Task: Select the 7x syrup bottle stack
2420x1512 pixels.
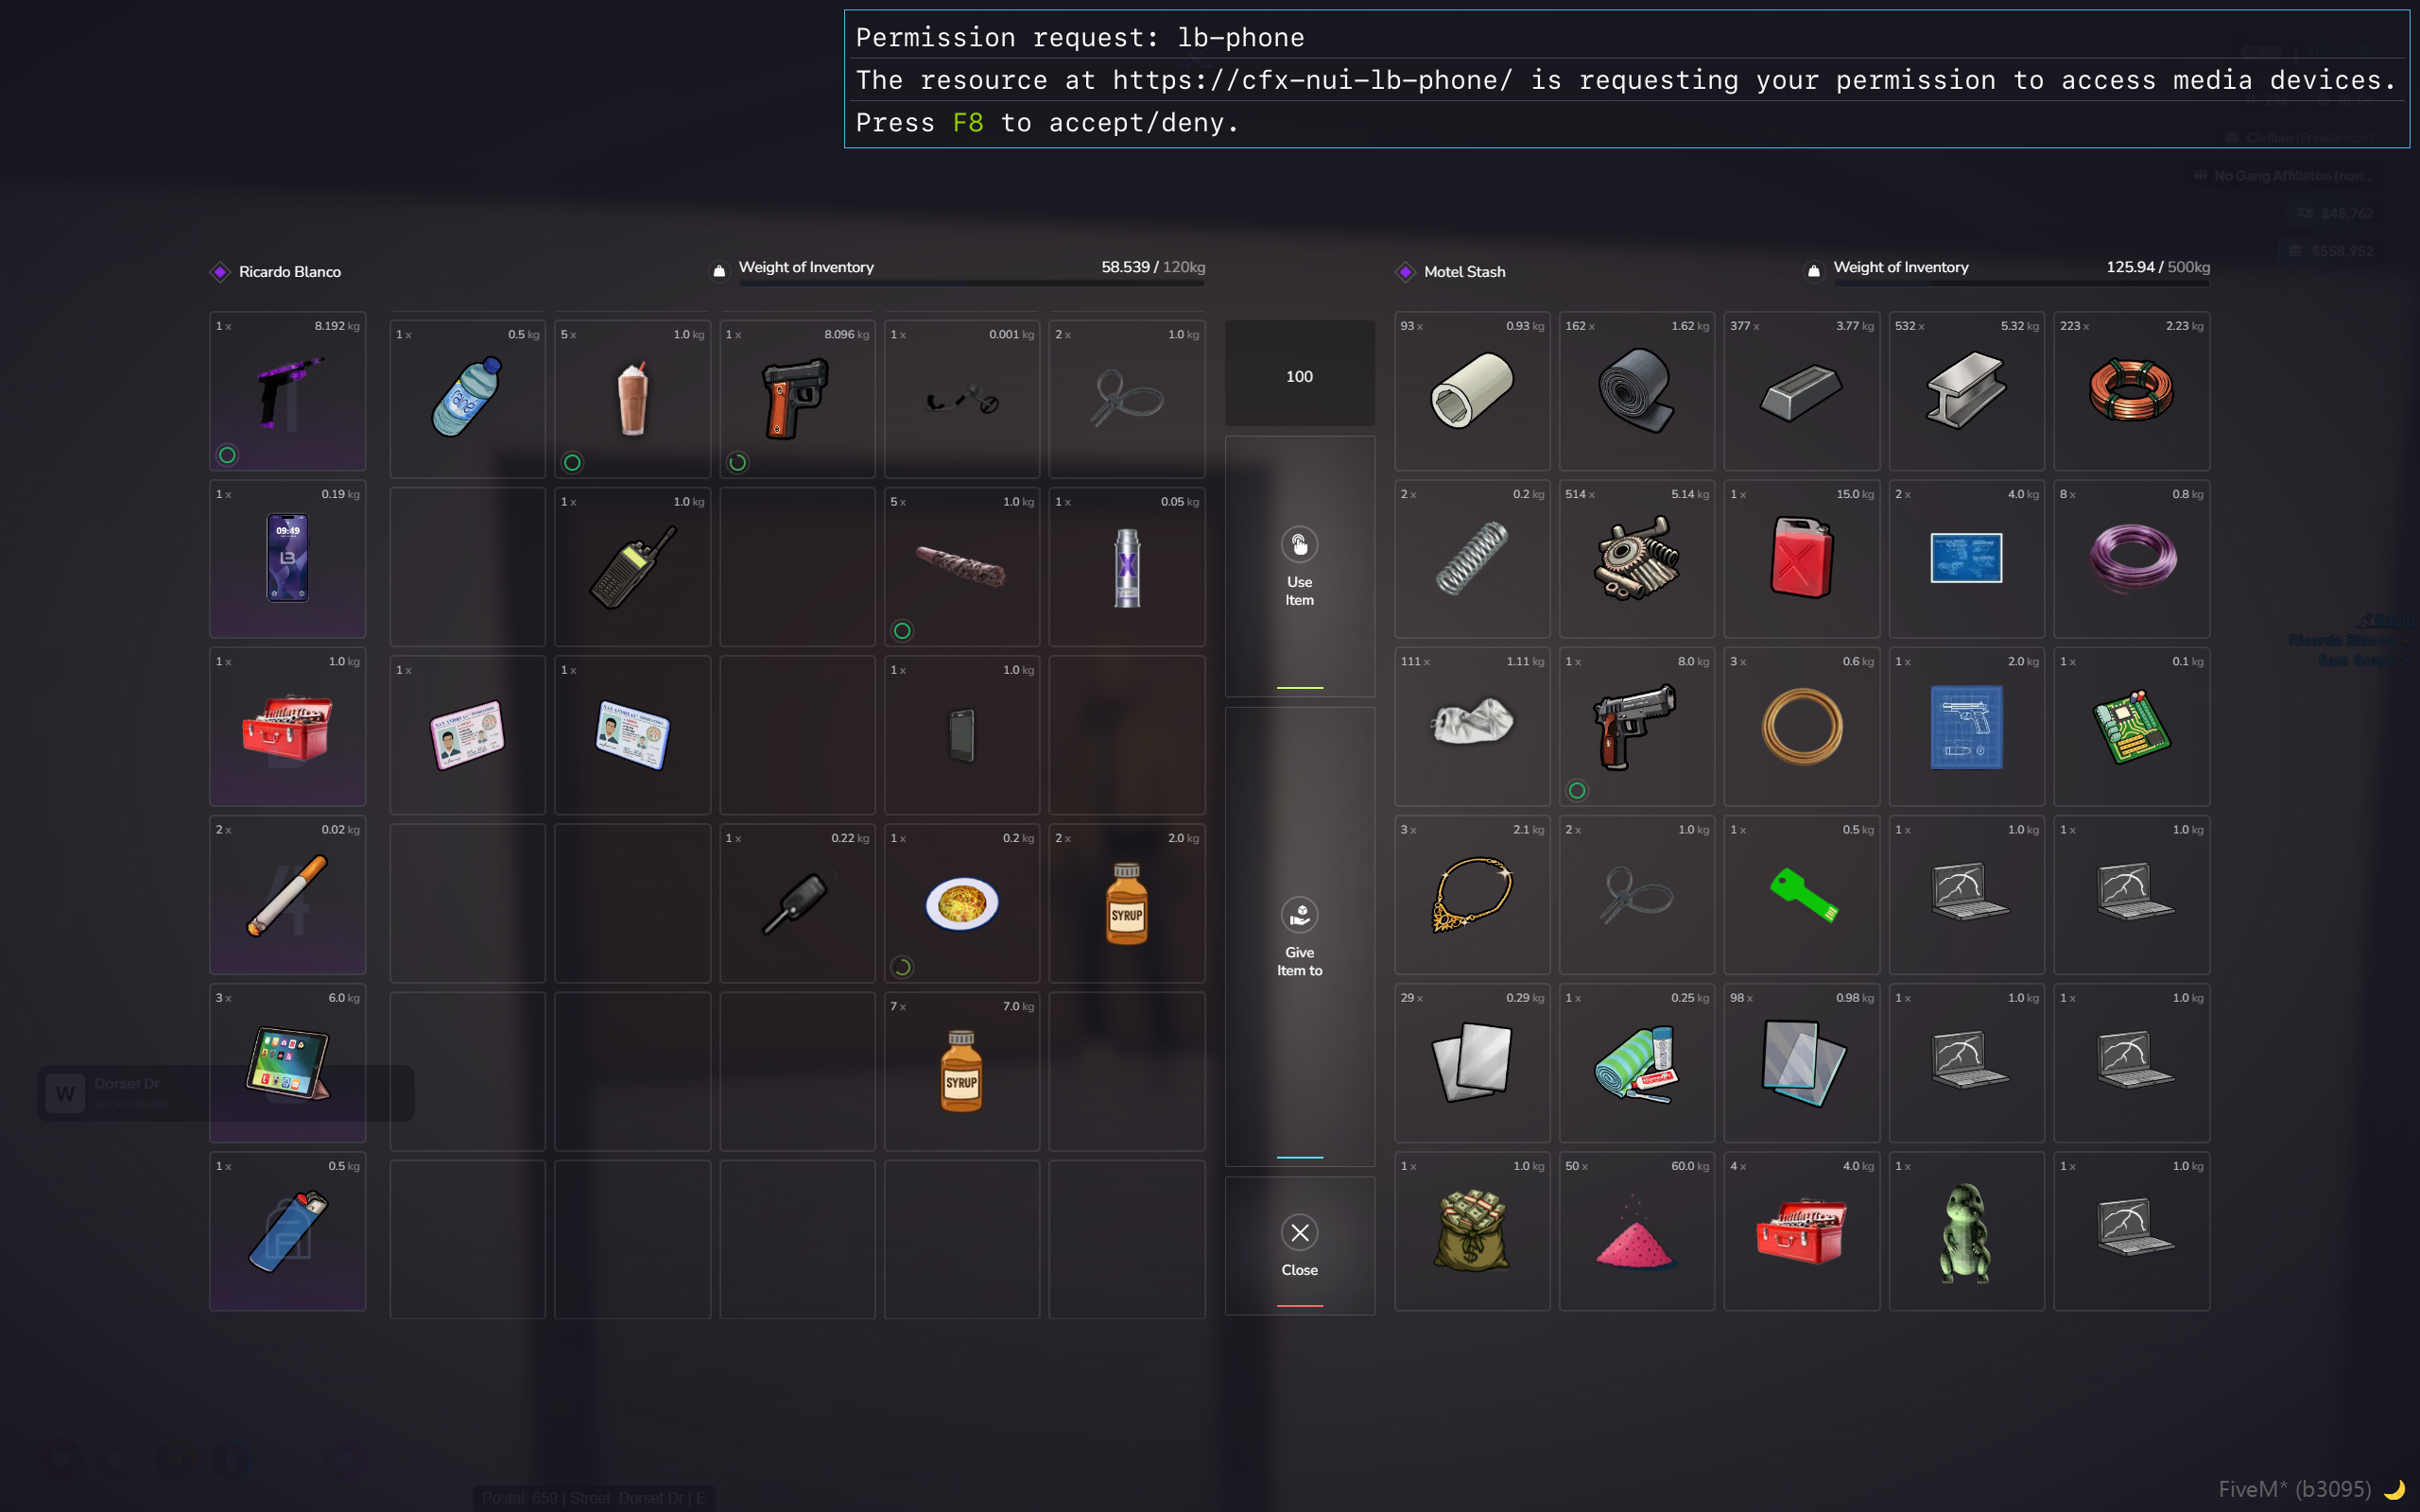Action: coord(961,1070)
